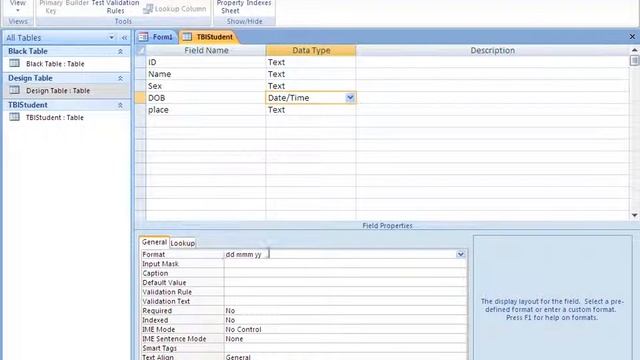This screenshot has width=640, height=360.
Task: Click the Description column header
Action: click(x=493, y=50)
